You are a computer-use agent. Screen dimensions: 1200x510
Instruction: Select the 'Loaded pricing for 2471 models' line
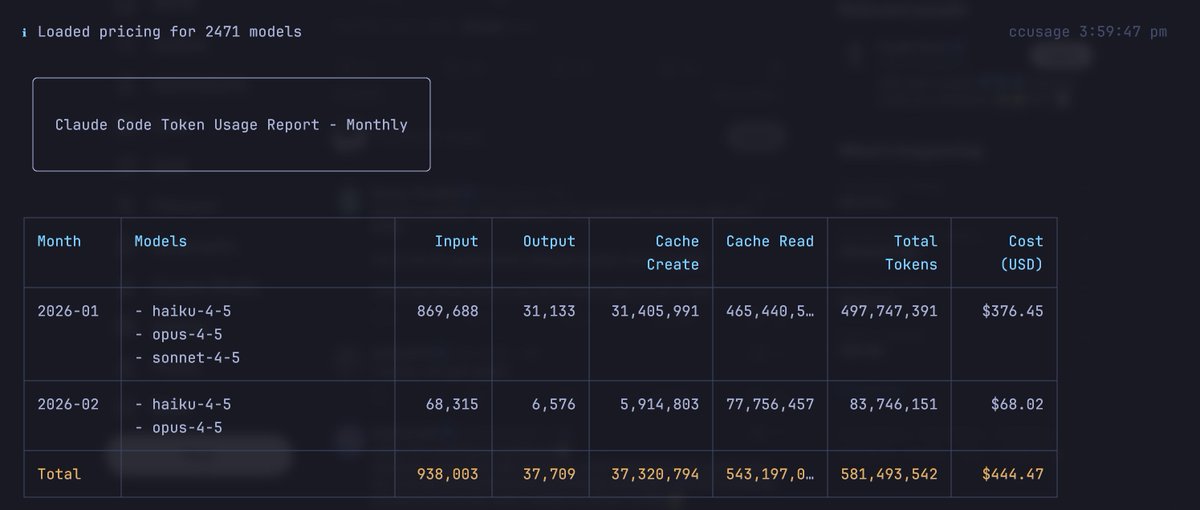click(x=169, y=32)
